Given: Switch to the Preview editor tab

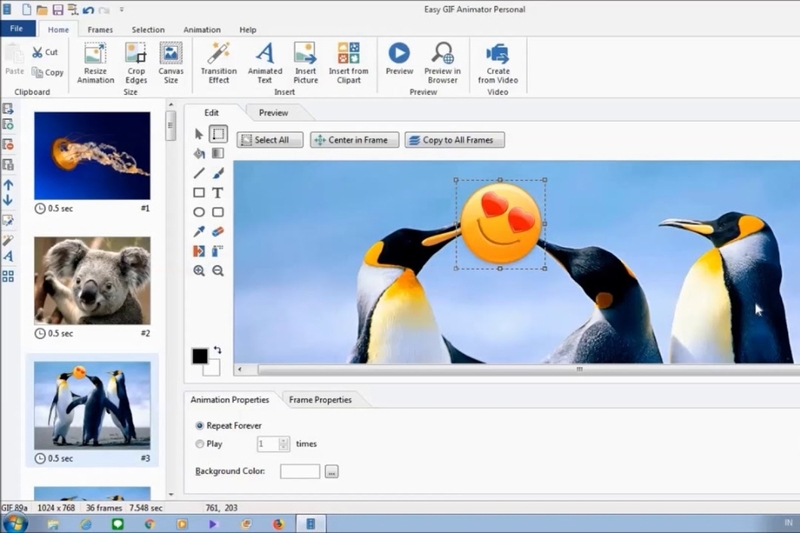Looking at the screenshot, I should click(273, 113).
